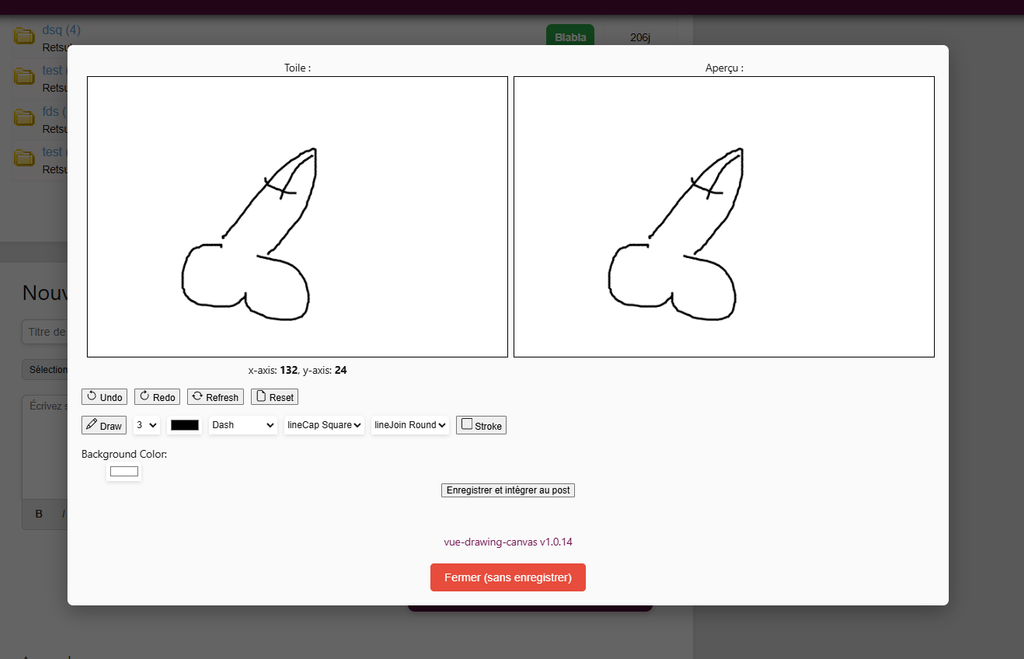Open the line width dropdown showing 3
The width and height of the screenshot is (1024, 659).
pos(146,425)
